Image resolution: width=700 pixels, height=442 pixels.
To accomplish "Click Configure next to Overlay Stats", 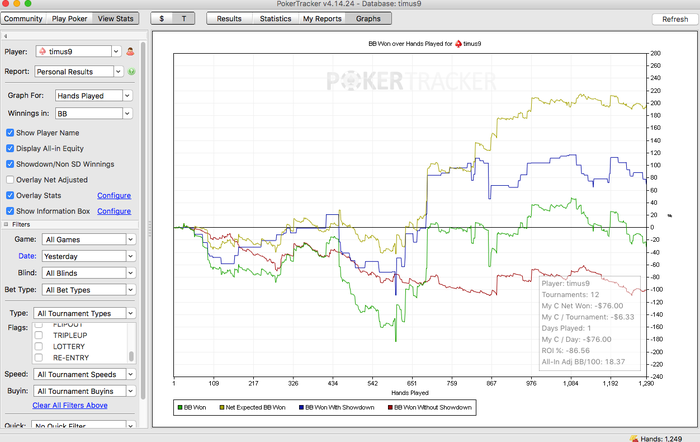I will 114,196.
